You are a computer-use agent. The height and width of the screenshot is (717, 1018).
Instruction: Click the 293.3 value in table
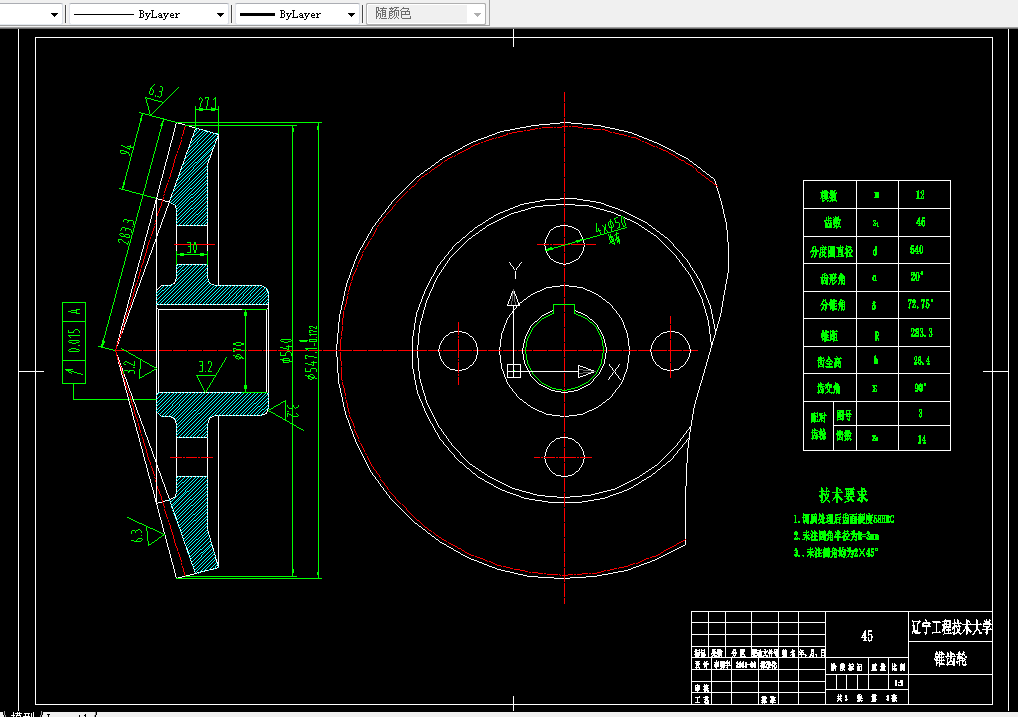921,333
